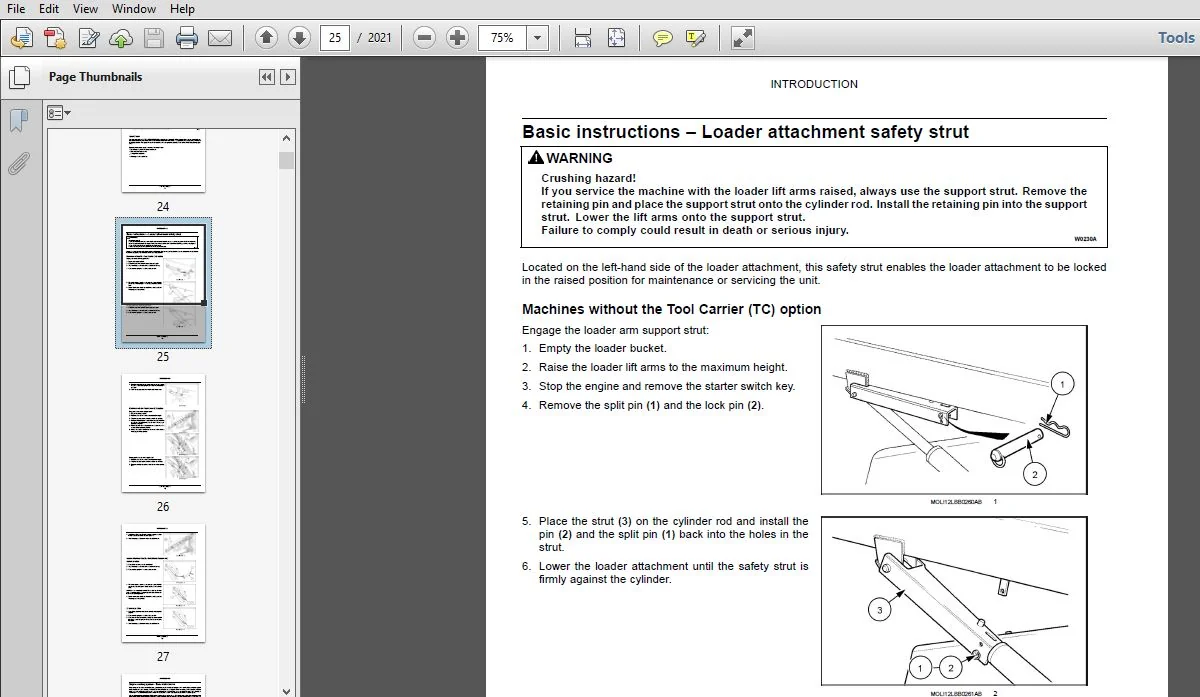Click the Save floppy disk icon
This screenshot has height=697, width=1200.
pos(153,38)
